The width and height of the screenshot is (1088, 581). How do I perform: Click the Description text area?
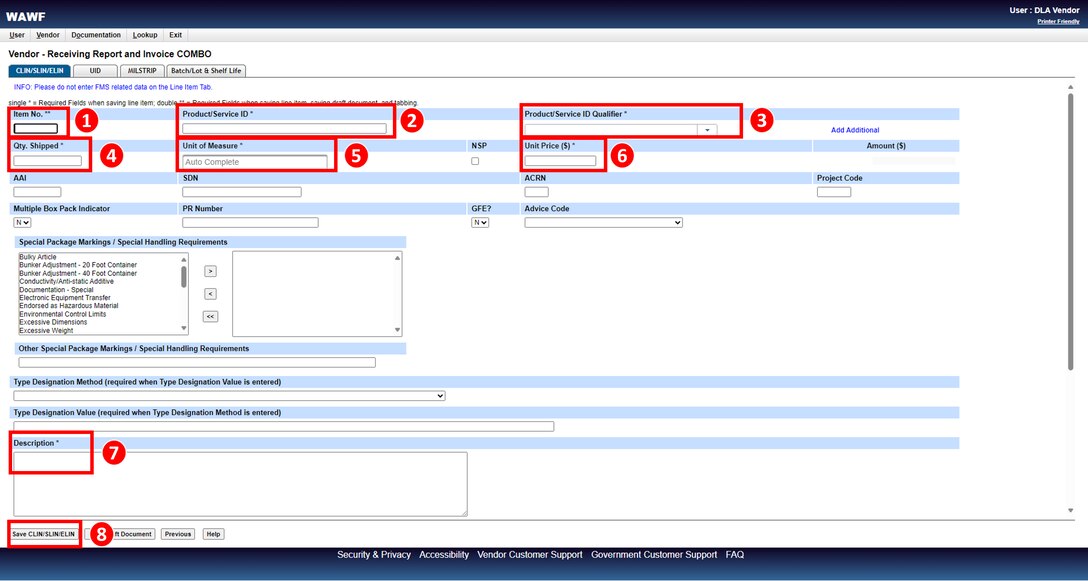click(x=240, y=484)
